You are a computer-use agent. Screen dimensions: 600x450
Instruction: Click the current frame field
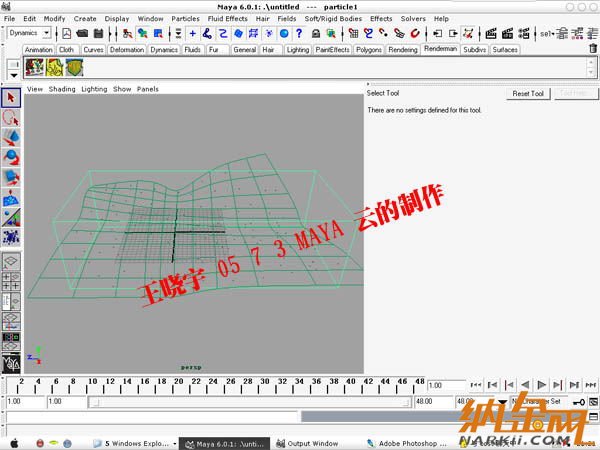tap(446, 385)
